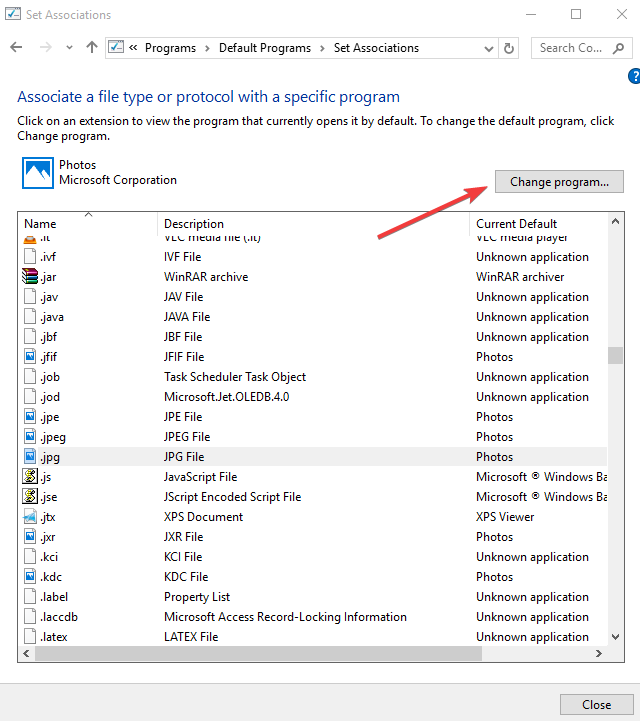Click Default Programs in the breadcrumb
640x721 pixels.
click(267, 48)
